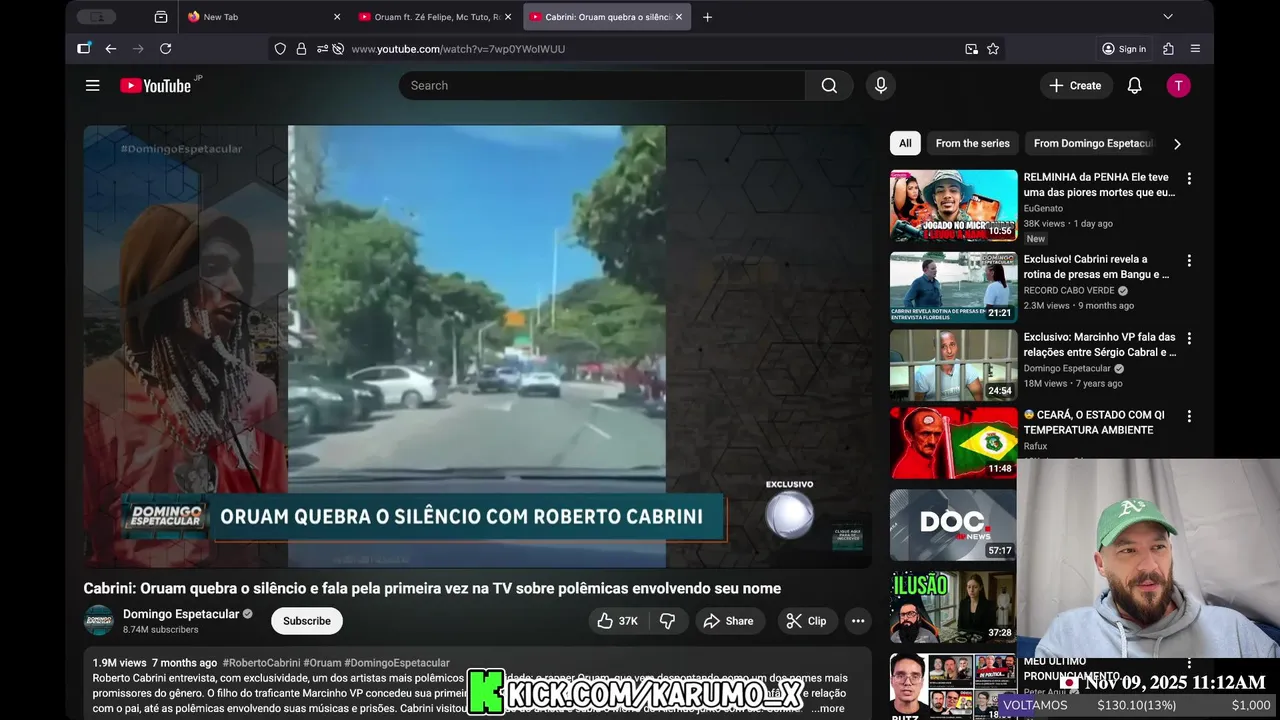Open Marcinho VP video thumbnail
The image size is (1280, 720).
pos(954,366)
